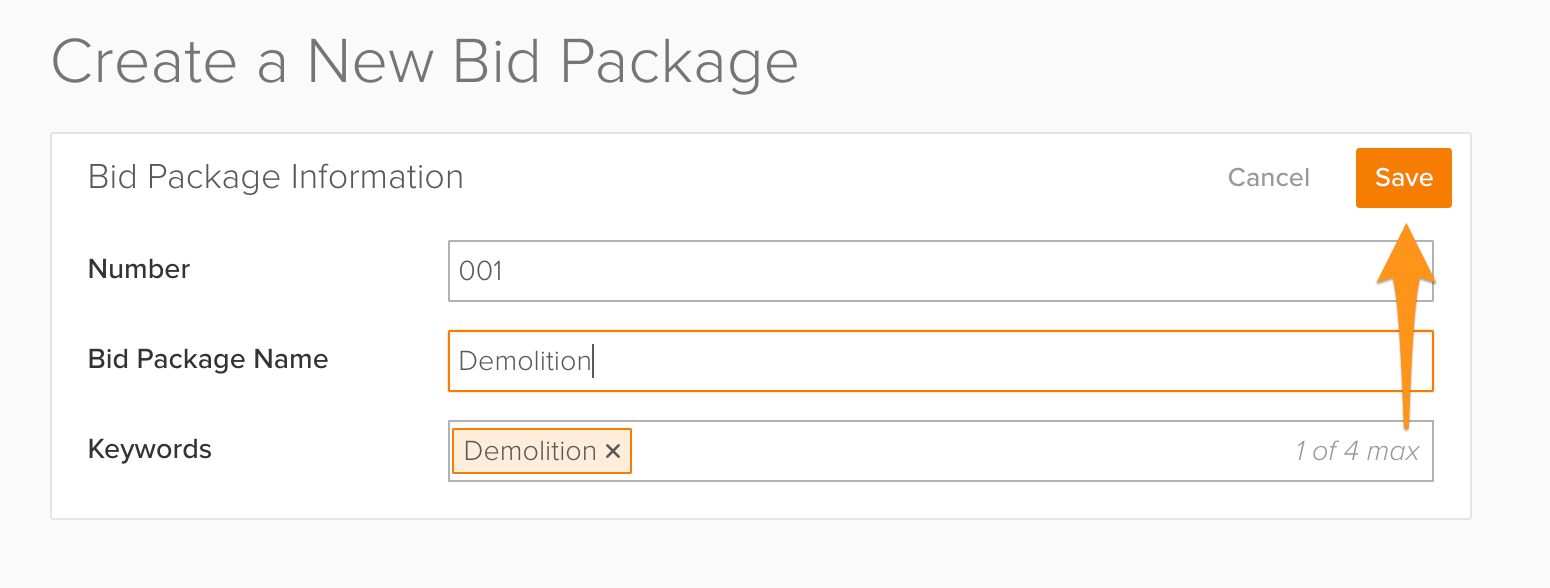Screen dimensions: 1550x588
Task: Select the Cancel option next to Save
Action: click(1268, 177)
